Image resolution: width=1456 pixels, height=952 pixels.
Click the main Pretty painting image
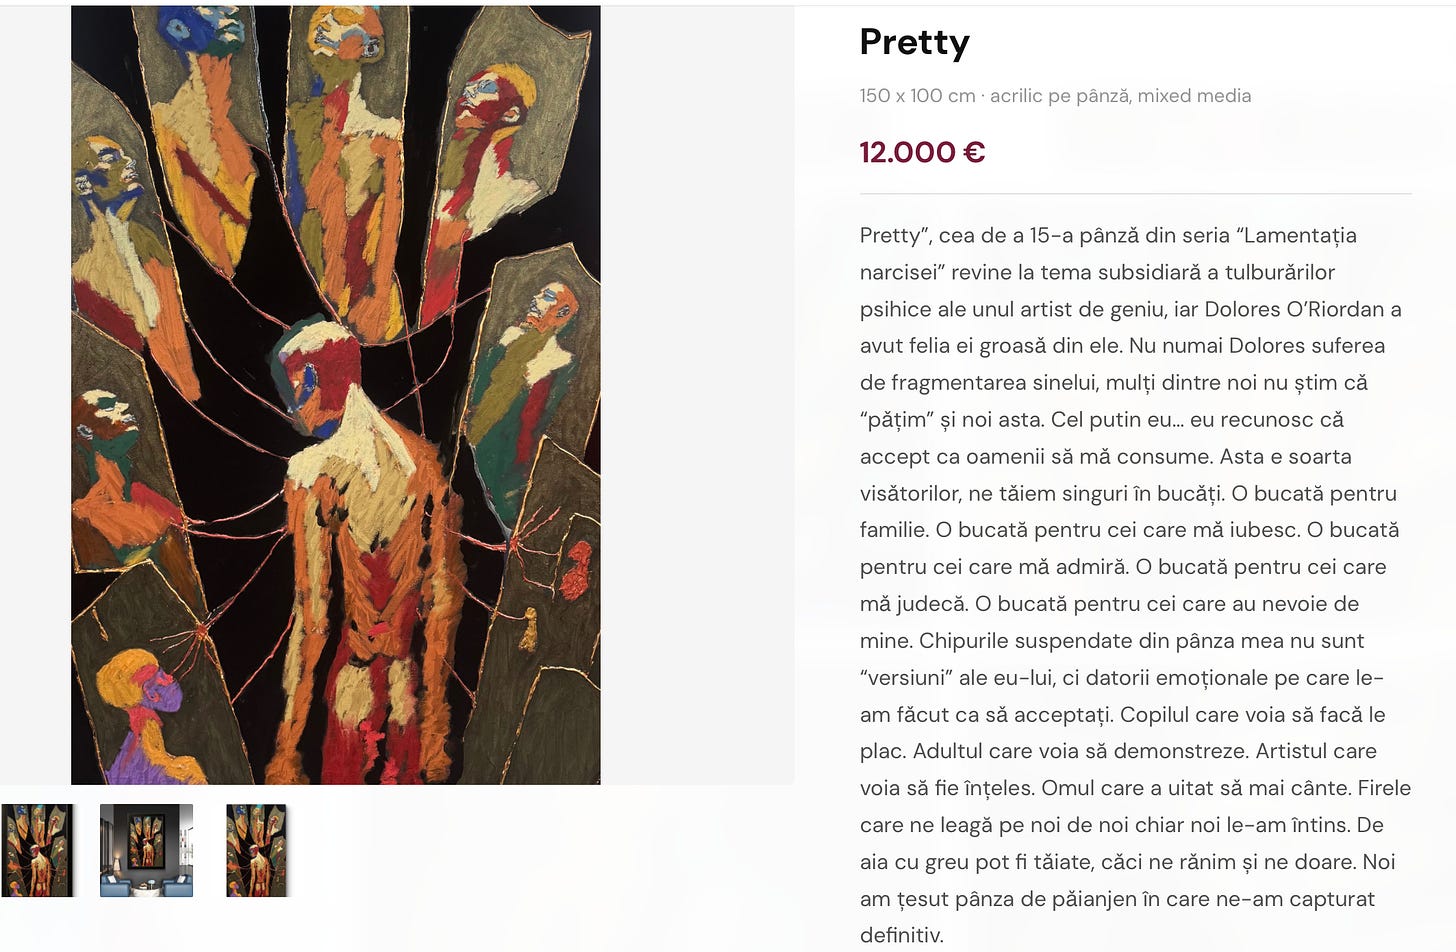pos(336,395)
